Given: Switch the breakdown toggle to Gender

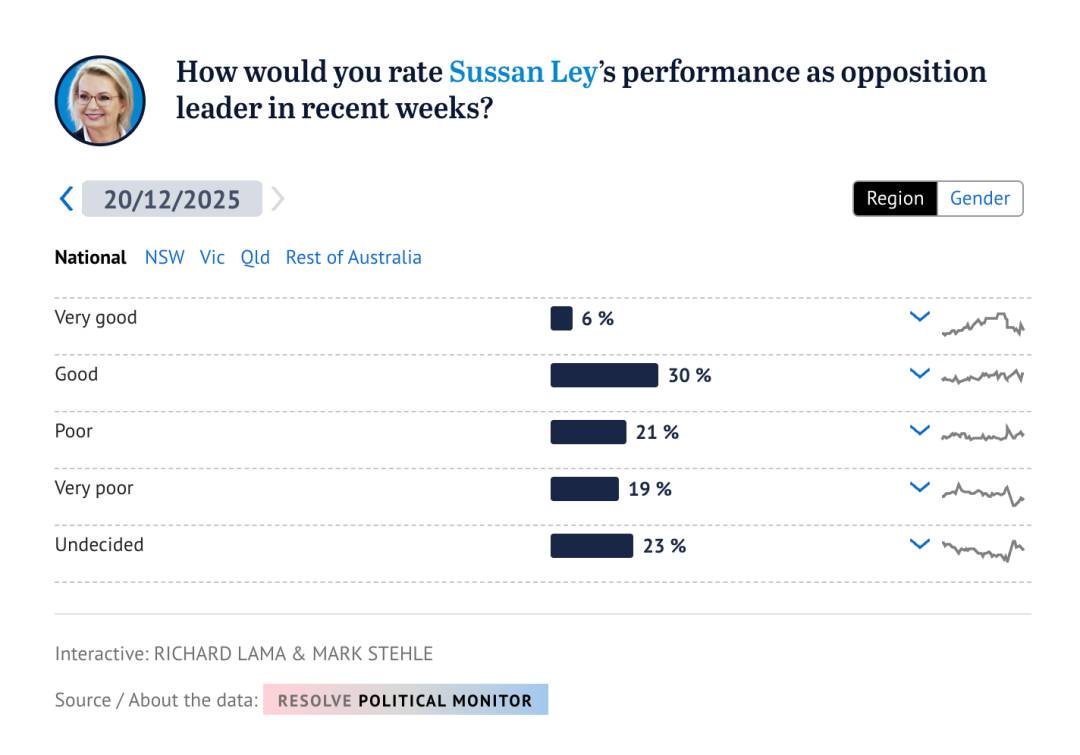Looking at the screenshot, I should pos(980,198).
